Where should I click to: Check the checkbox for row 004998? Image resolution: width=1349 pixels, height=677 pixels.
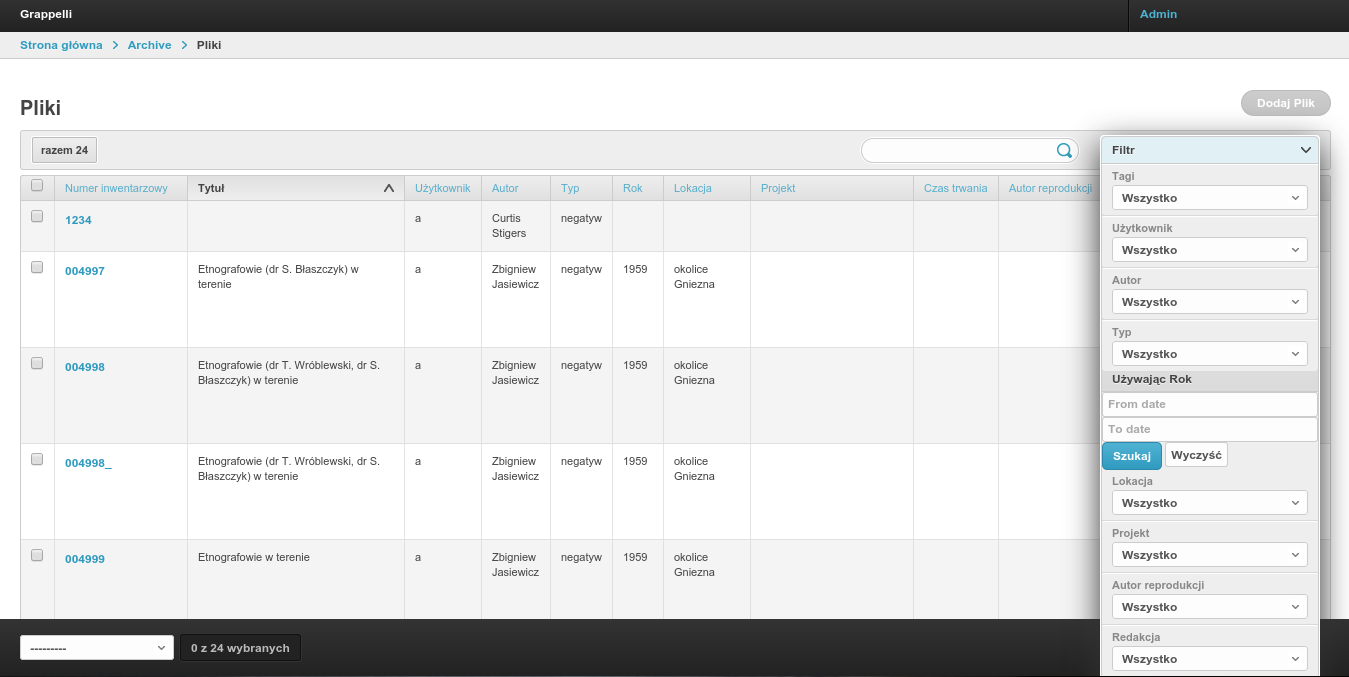tap(37, 363)
